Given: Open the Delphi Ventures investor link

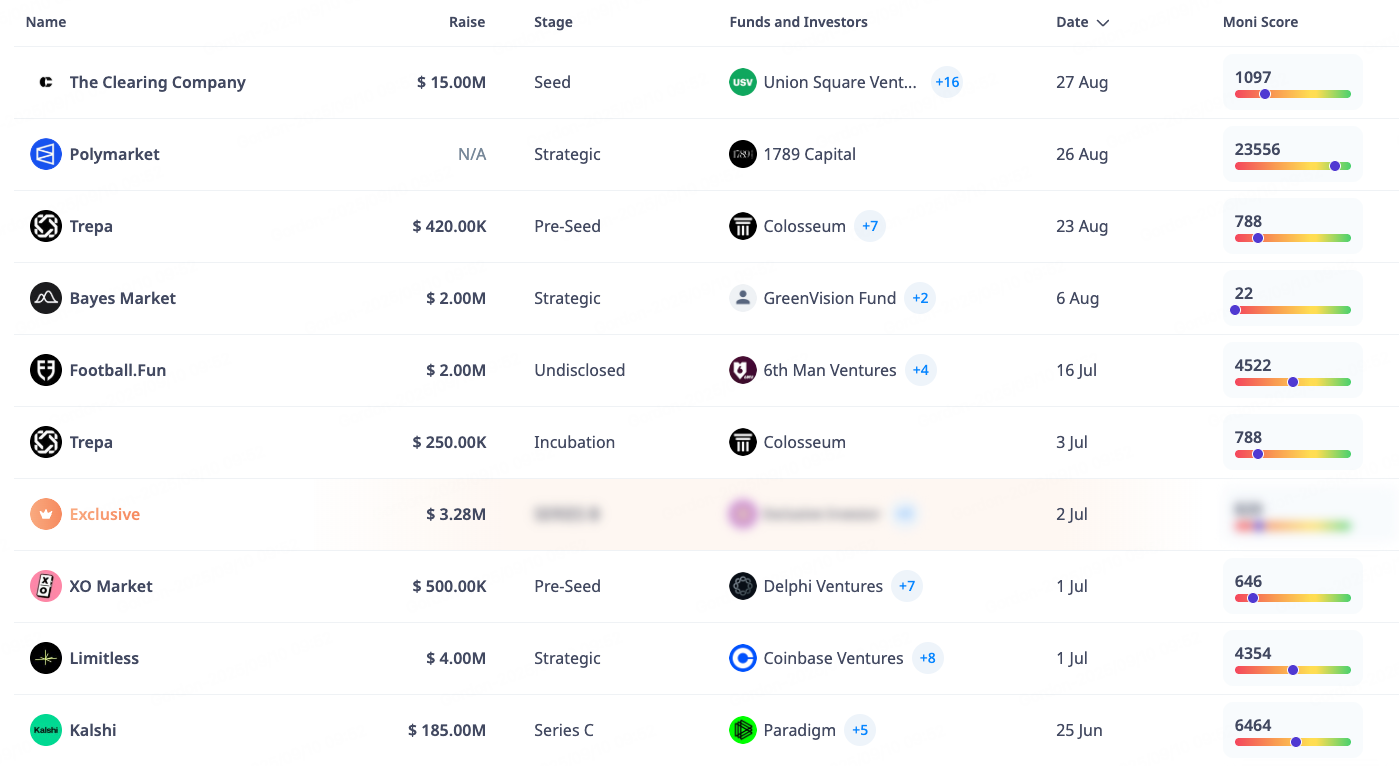Looking at the screenshot, I should pos(823,586).
